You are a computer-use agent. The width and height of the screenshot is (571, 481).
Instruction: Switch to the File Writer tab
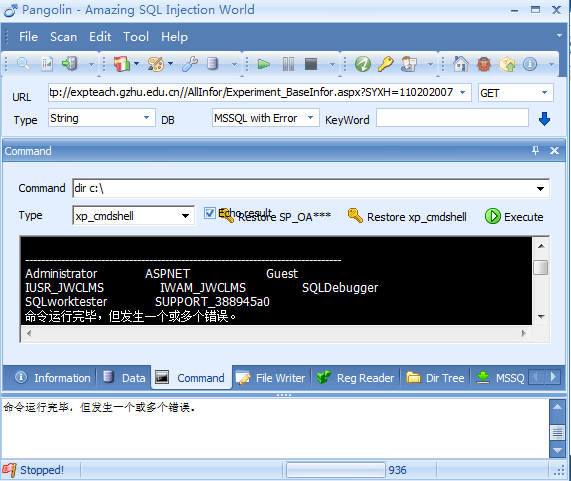click(x=271, y=378)
